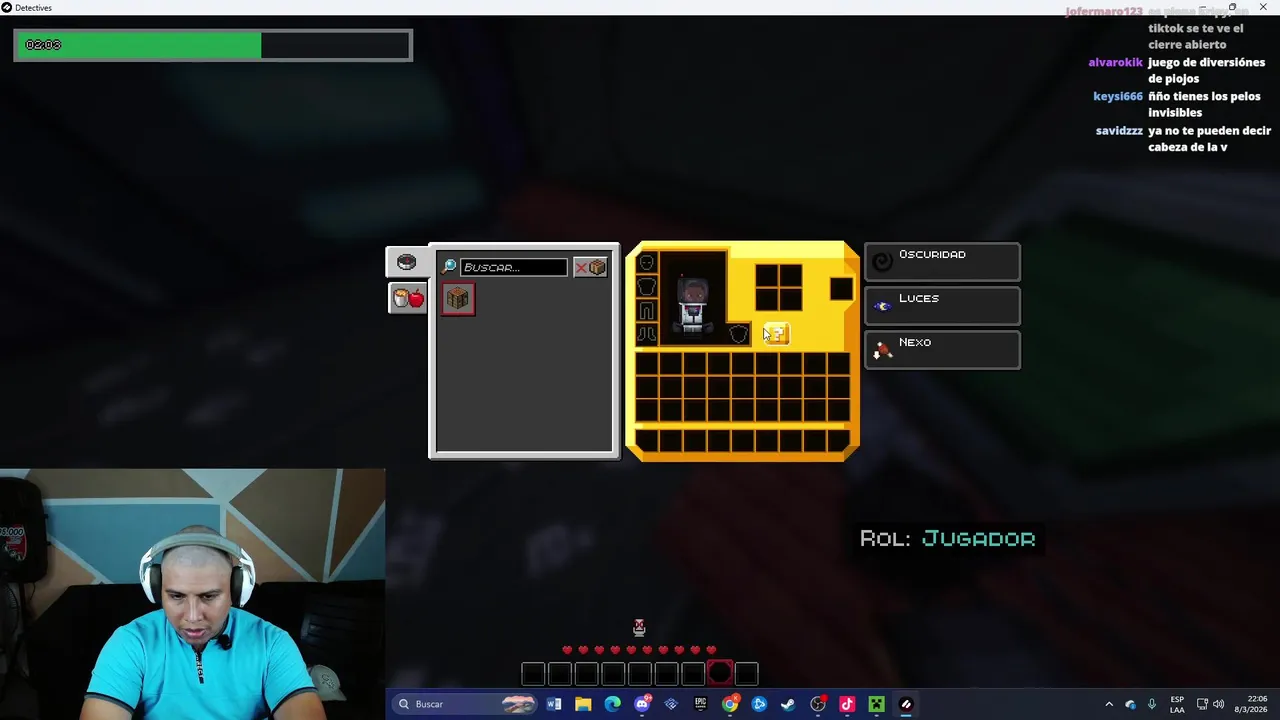Image resolution: width=1280 pixels, height=720 pixels.
Task: Click the magnifying glass search icon
Action: [449, 267]
